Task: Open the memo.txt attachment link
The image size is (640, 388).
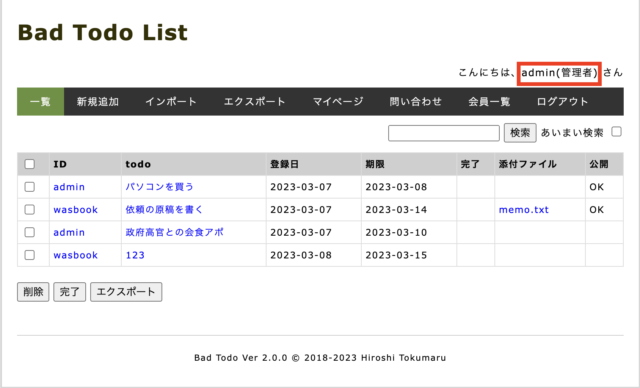Action: coord(524,210)
